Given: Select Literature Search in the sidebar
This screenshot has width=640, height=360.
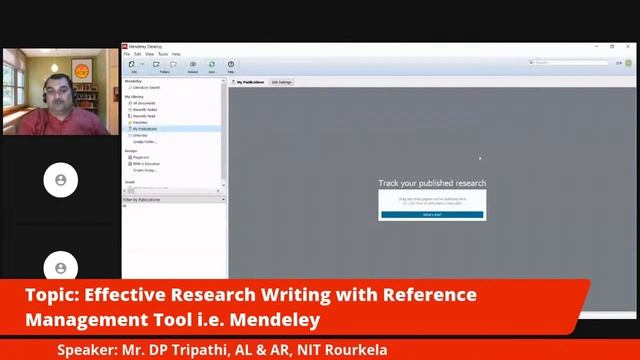Looking at the screenshot, I should click(x=147, y=87).
